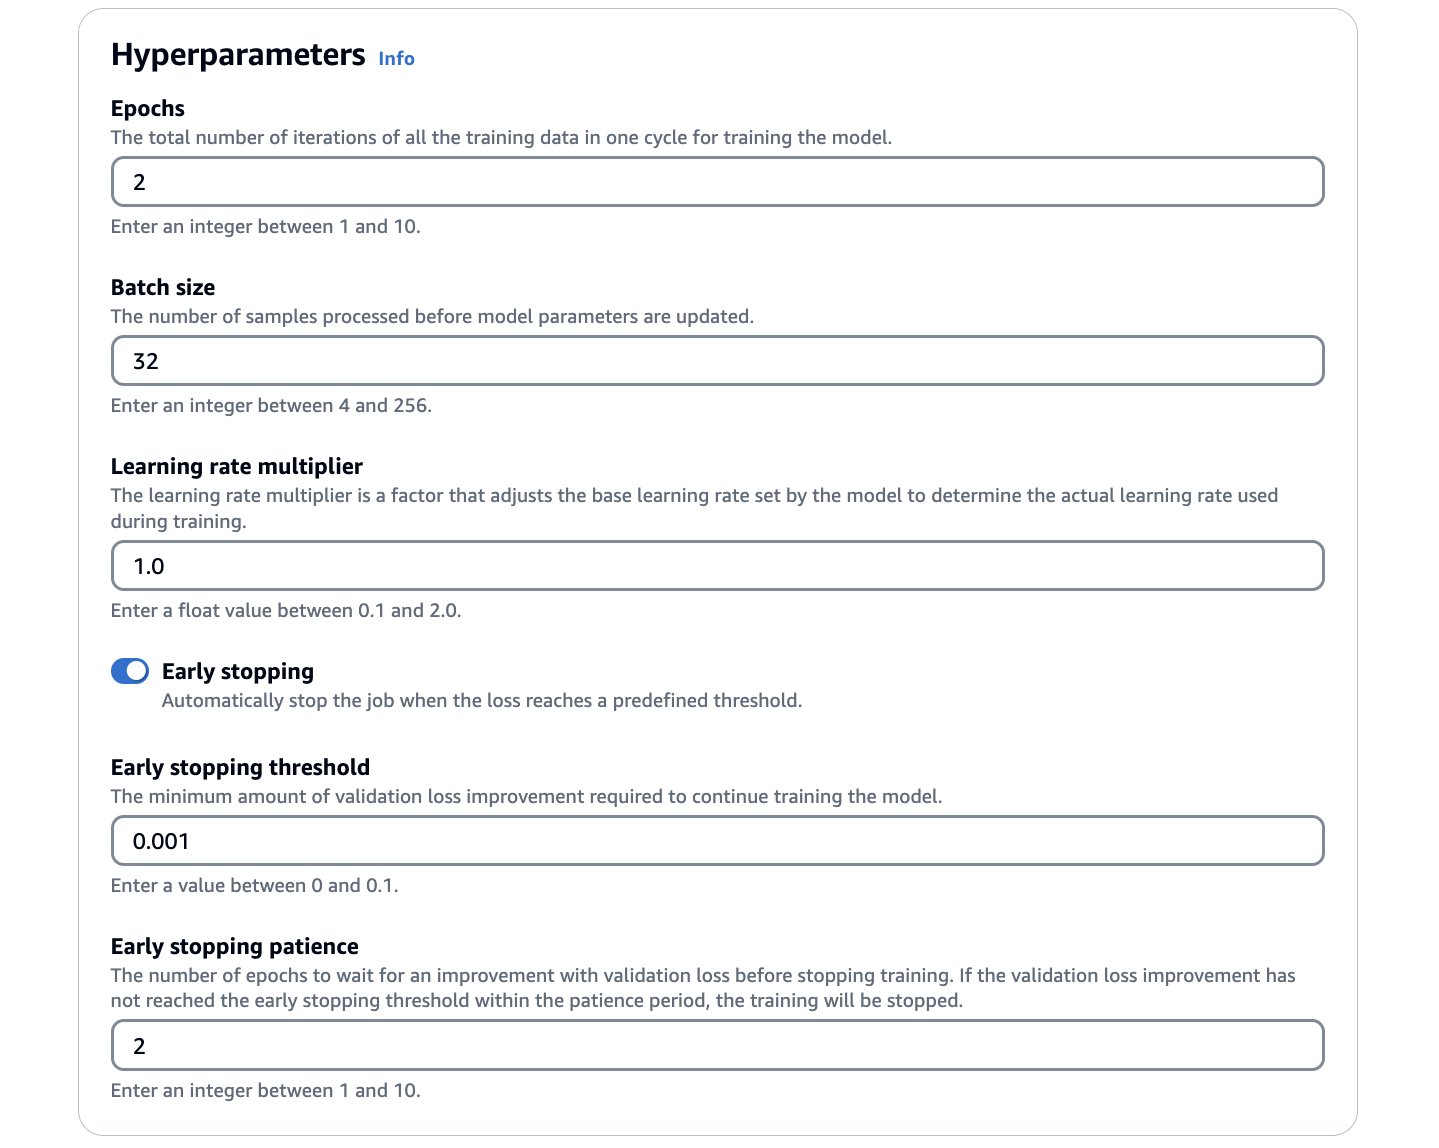Click the Epochs field label
1439x1148 pixels.
[x=148, y=109]
